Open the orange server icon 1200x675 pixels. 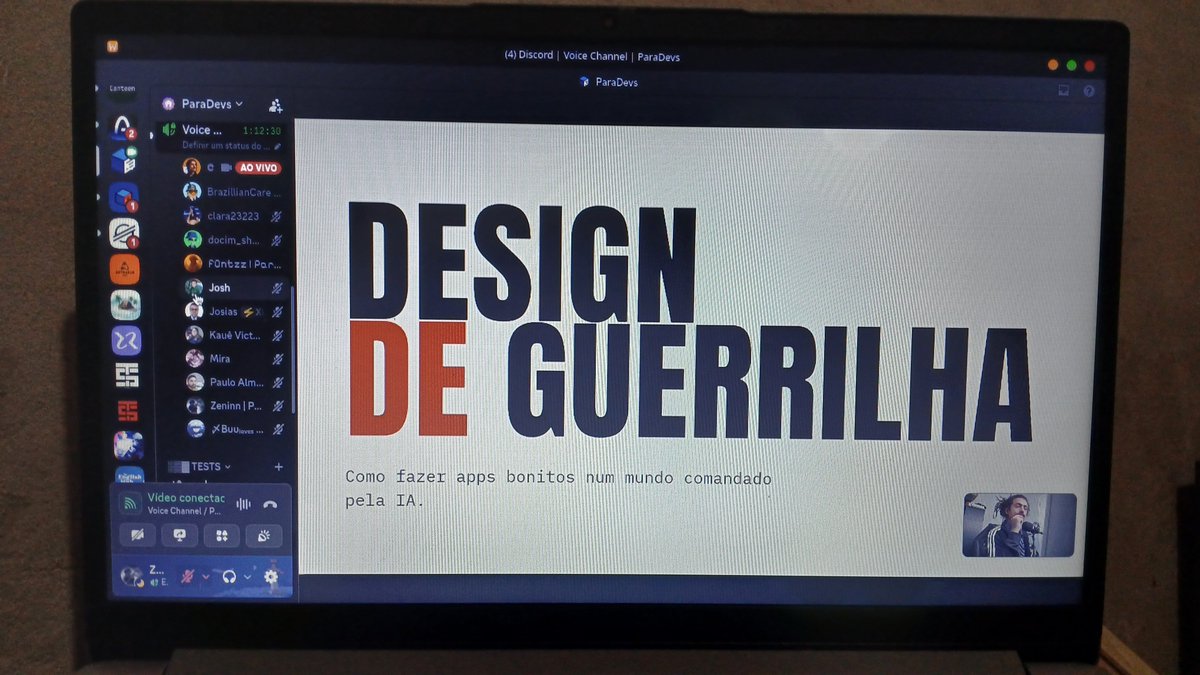click(125, 269)
